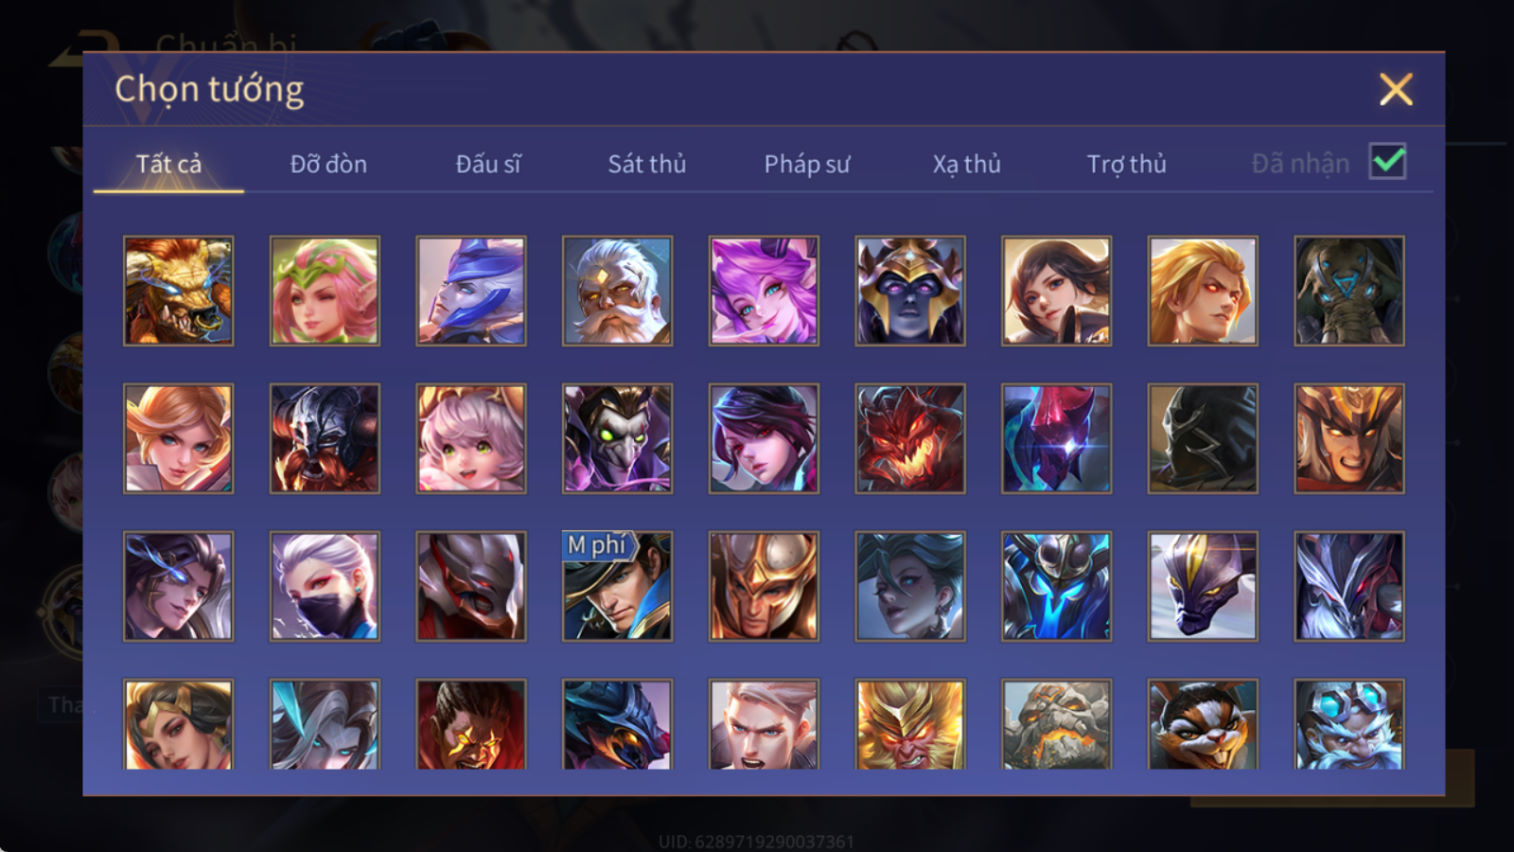Pick the red demon face hero
1514x852 pixels.
[910, 439]
